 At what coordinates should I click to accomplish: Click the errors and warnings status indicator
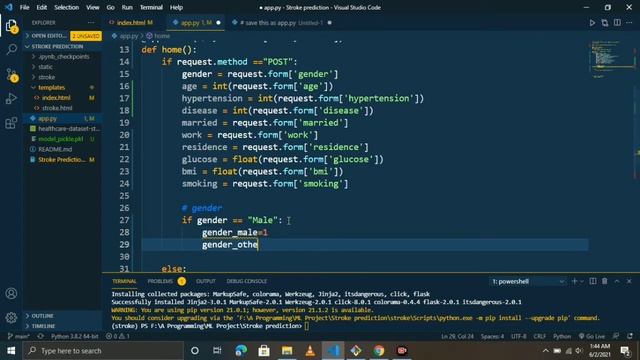[118, 336]
